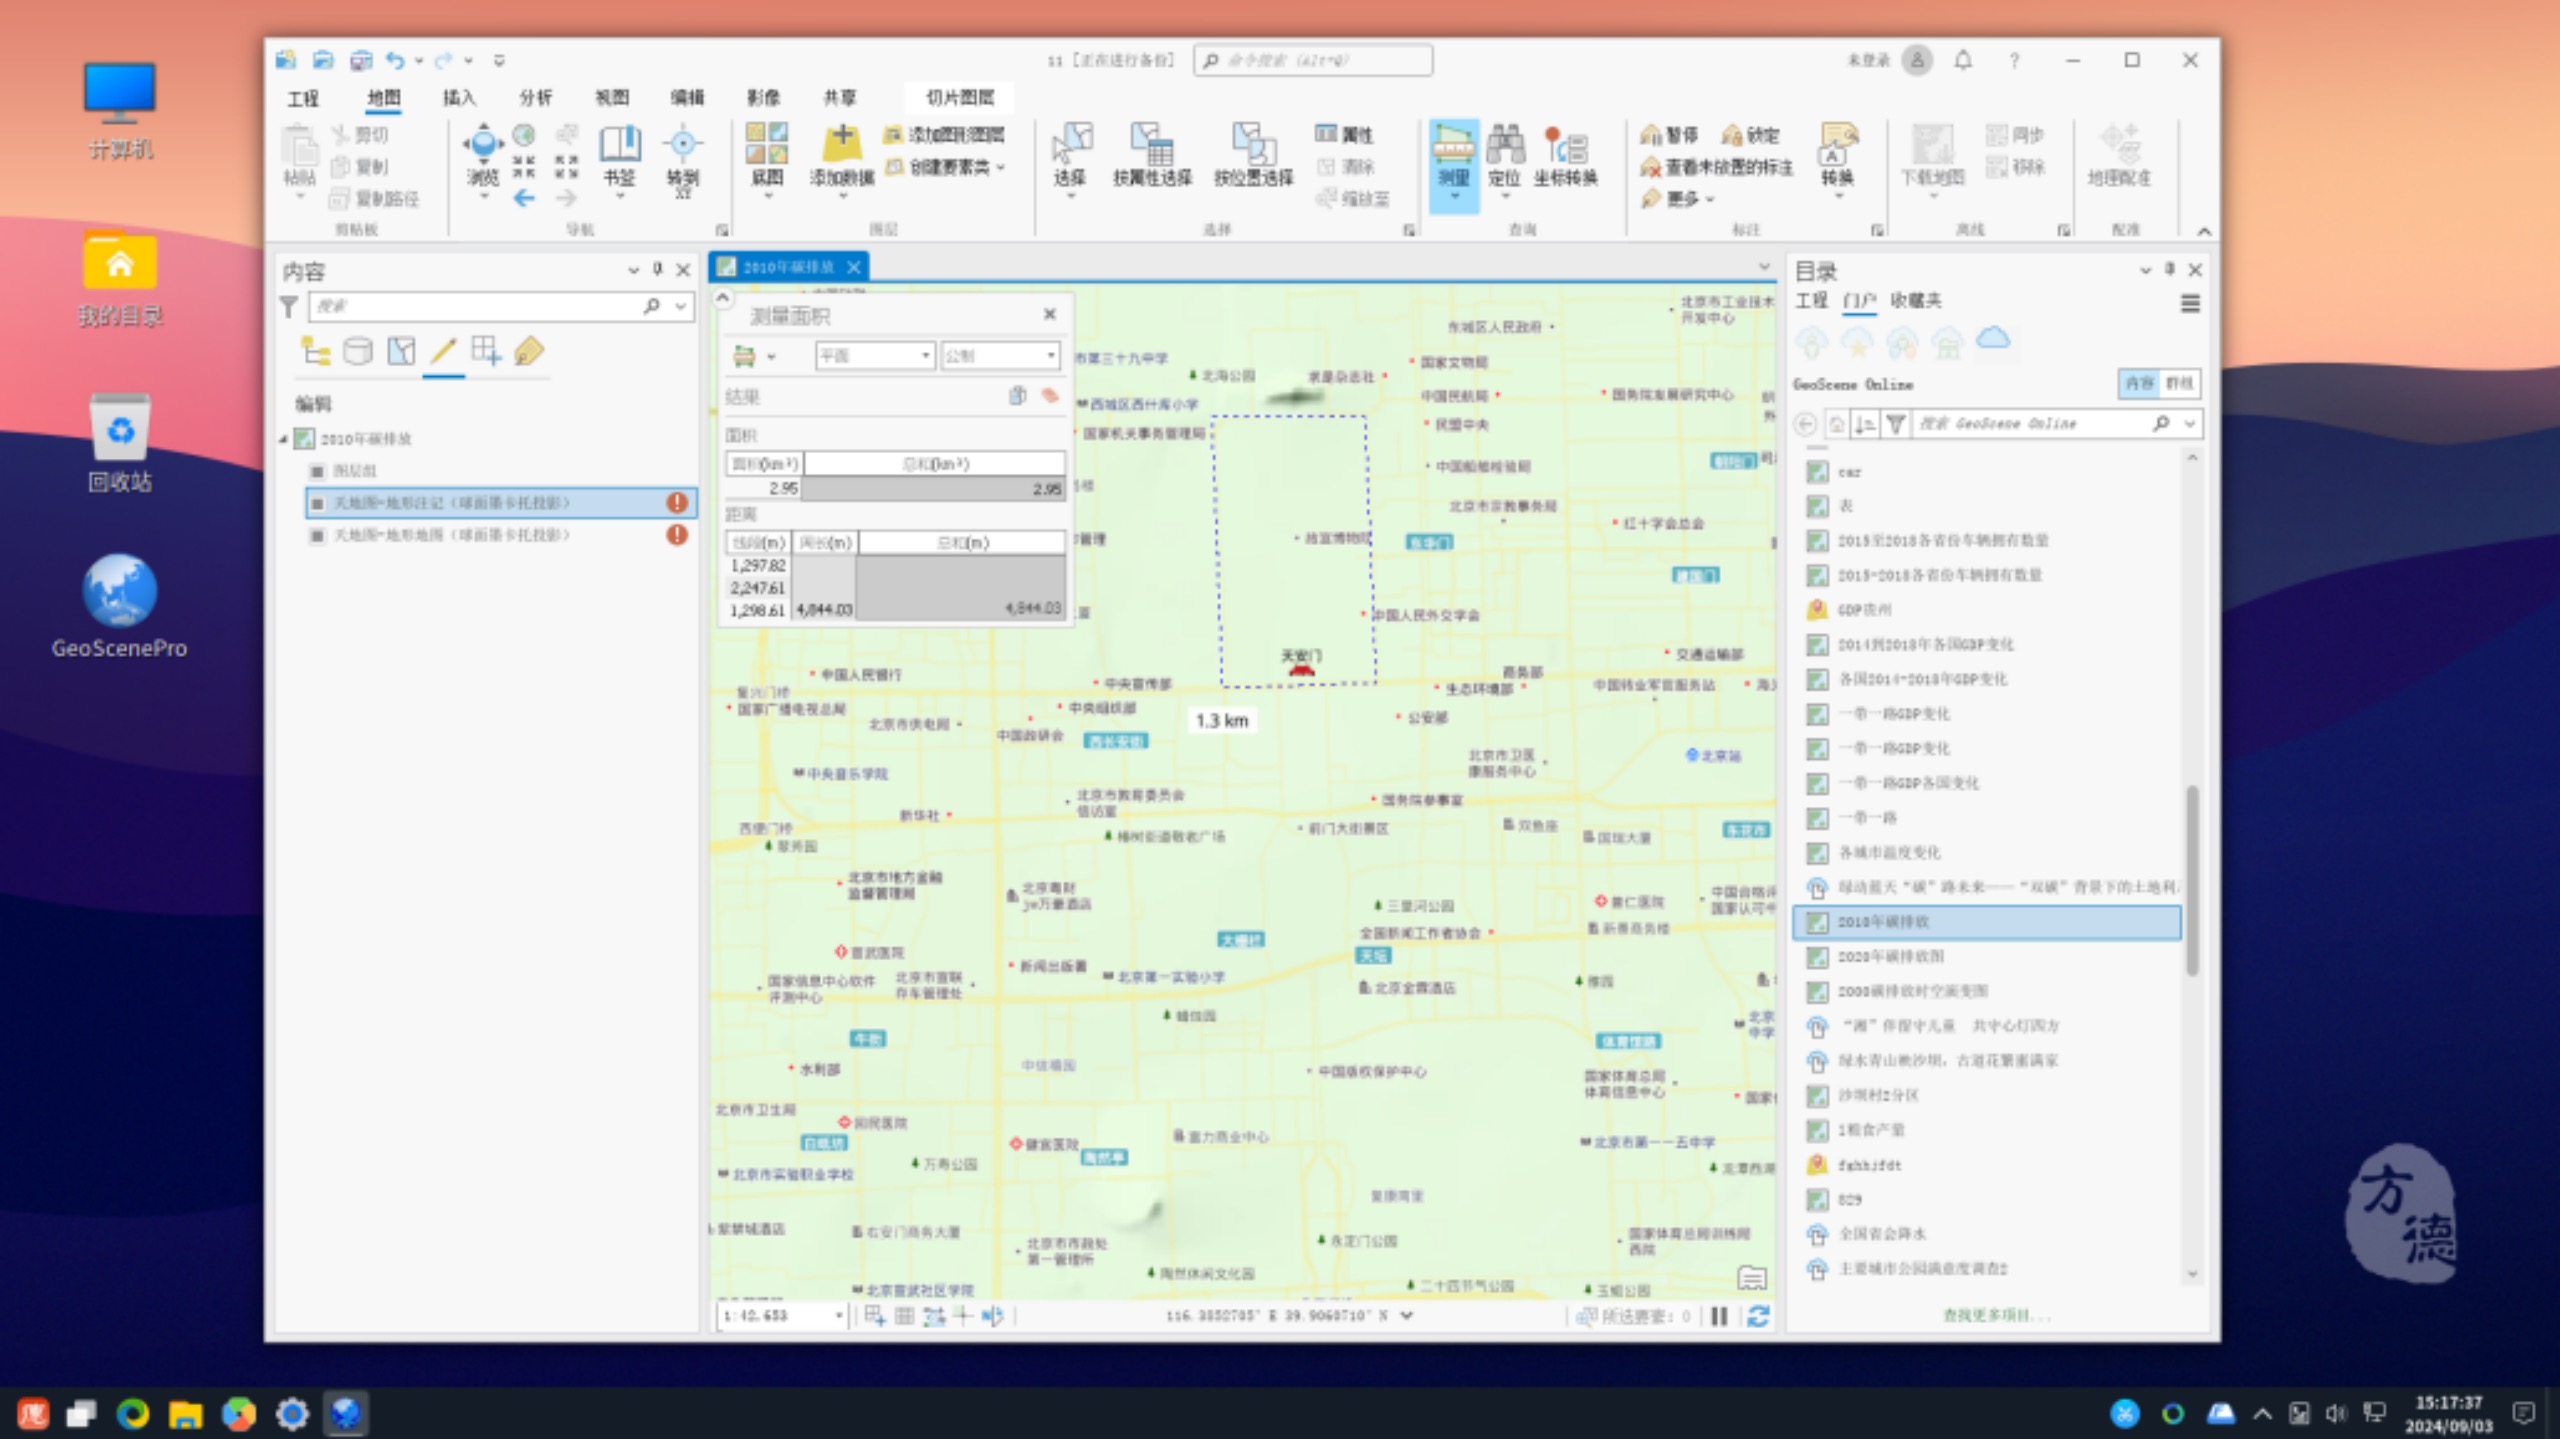Click the GeoScene Online search field

pyautogui.click(x=2032, y=424)
